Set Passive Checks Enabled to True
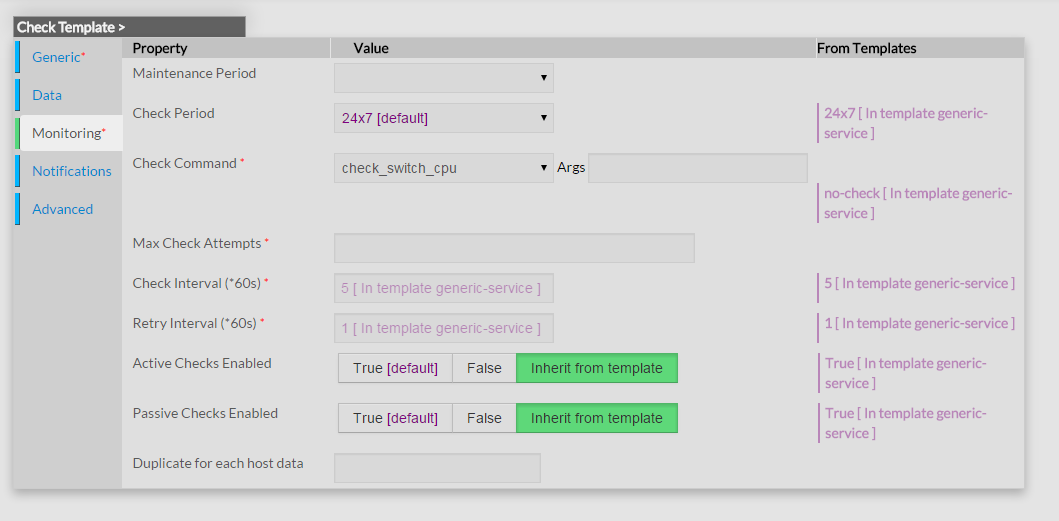Screen dimensions: 1059x521 [395, 418]
